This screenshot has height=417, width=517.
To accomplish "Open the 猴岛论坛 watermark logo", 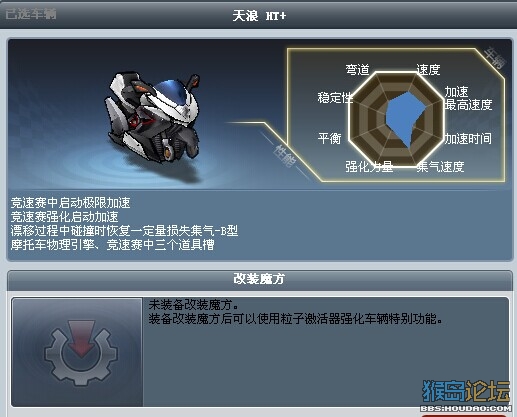I will (x=466, y=391).
